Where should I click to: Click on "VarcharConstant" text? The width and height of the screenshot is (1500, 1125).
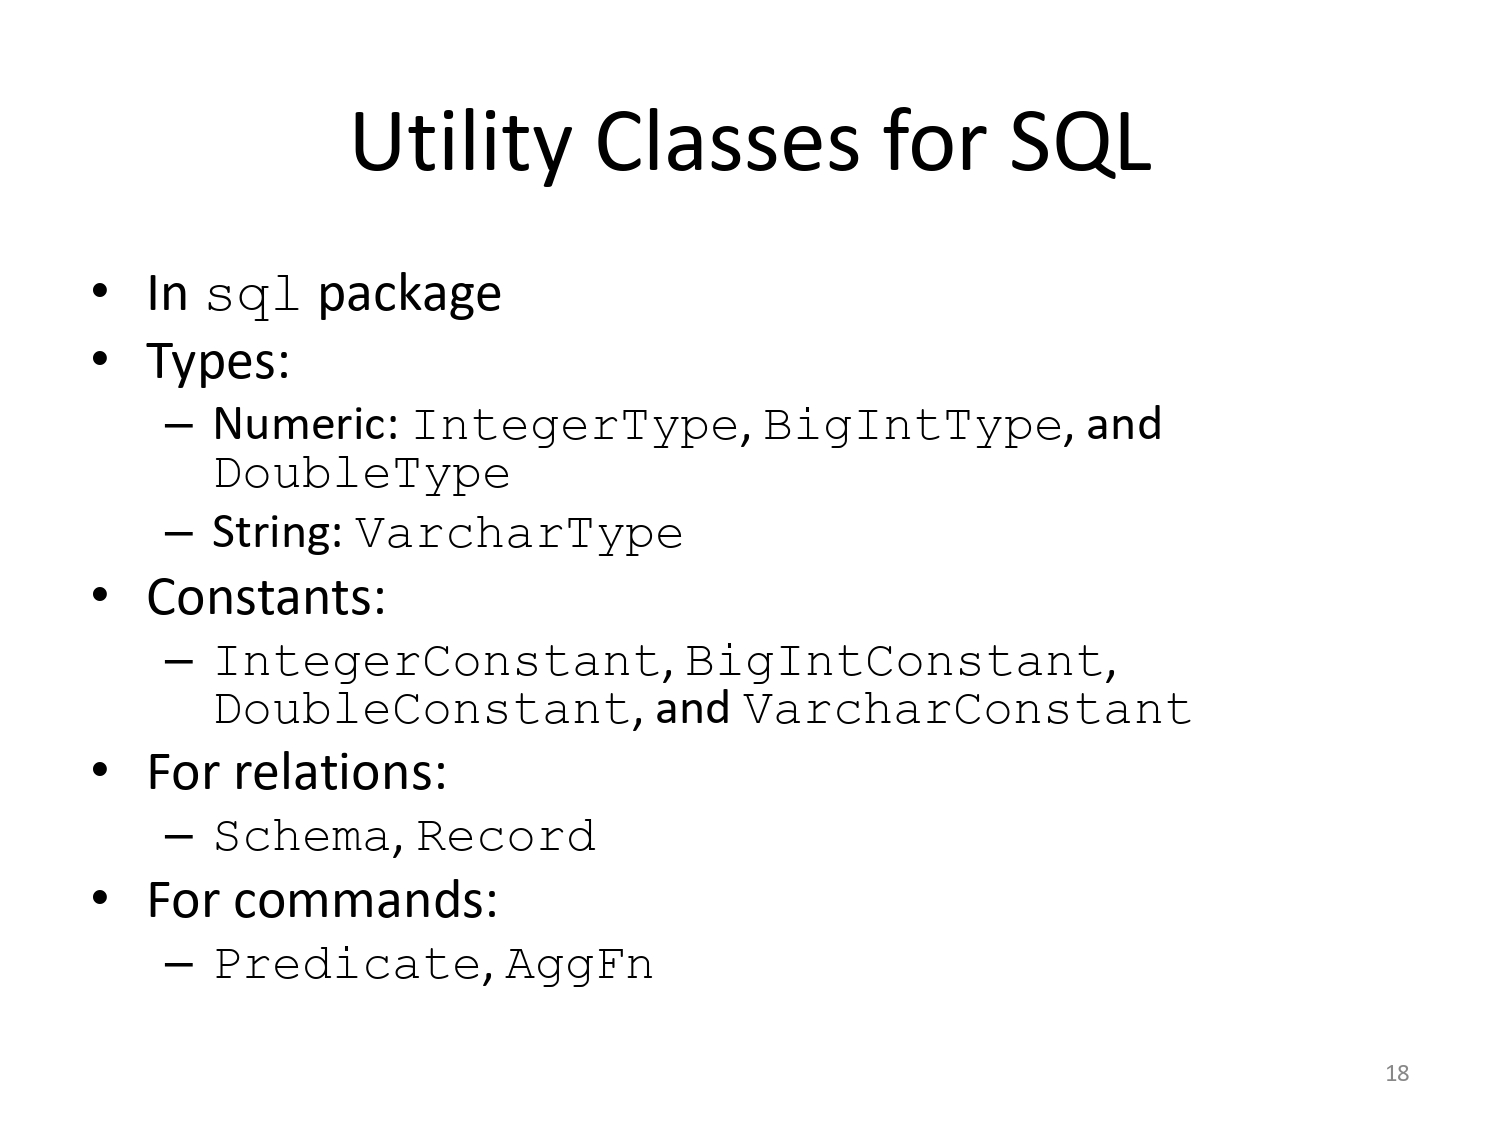pyautogui.click(x=968, y=709)
